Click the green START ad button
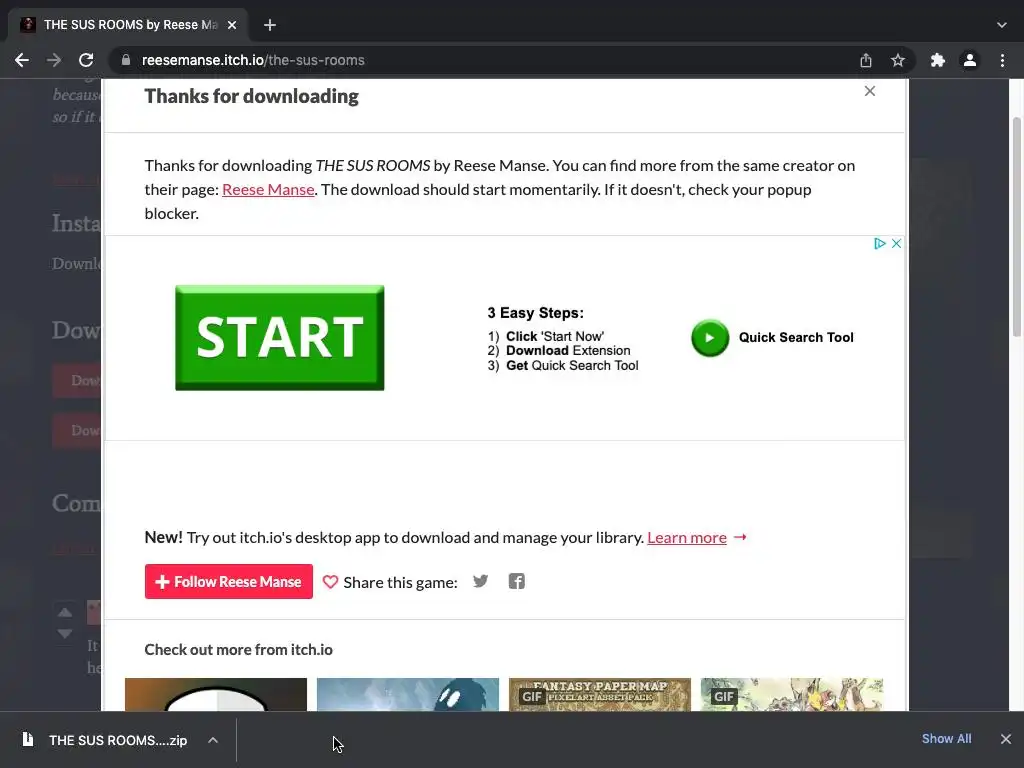The height and width of the screenshot is (768, 1024). coord(280,338)
